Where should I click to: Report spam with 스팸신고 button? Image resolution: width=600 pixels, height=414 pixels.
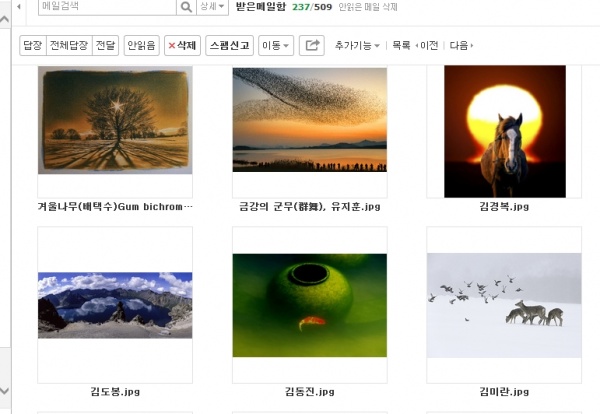[x=230, y=46]
